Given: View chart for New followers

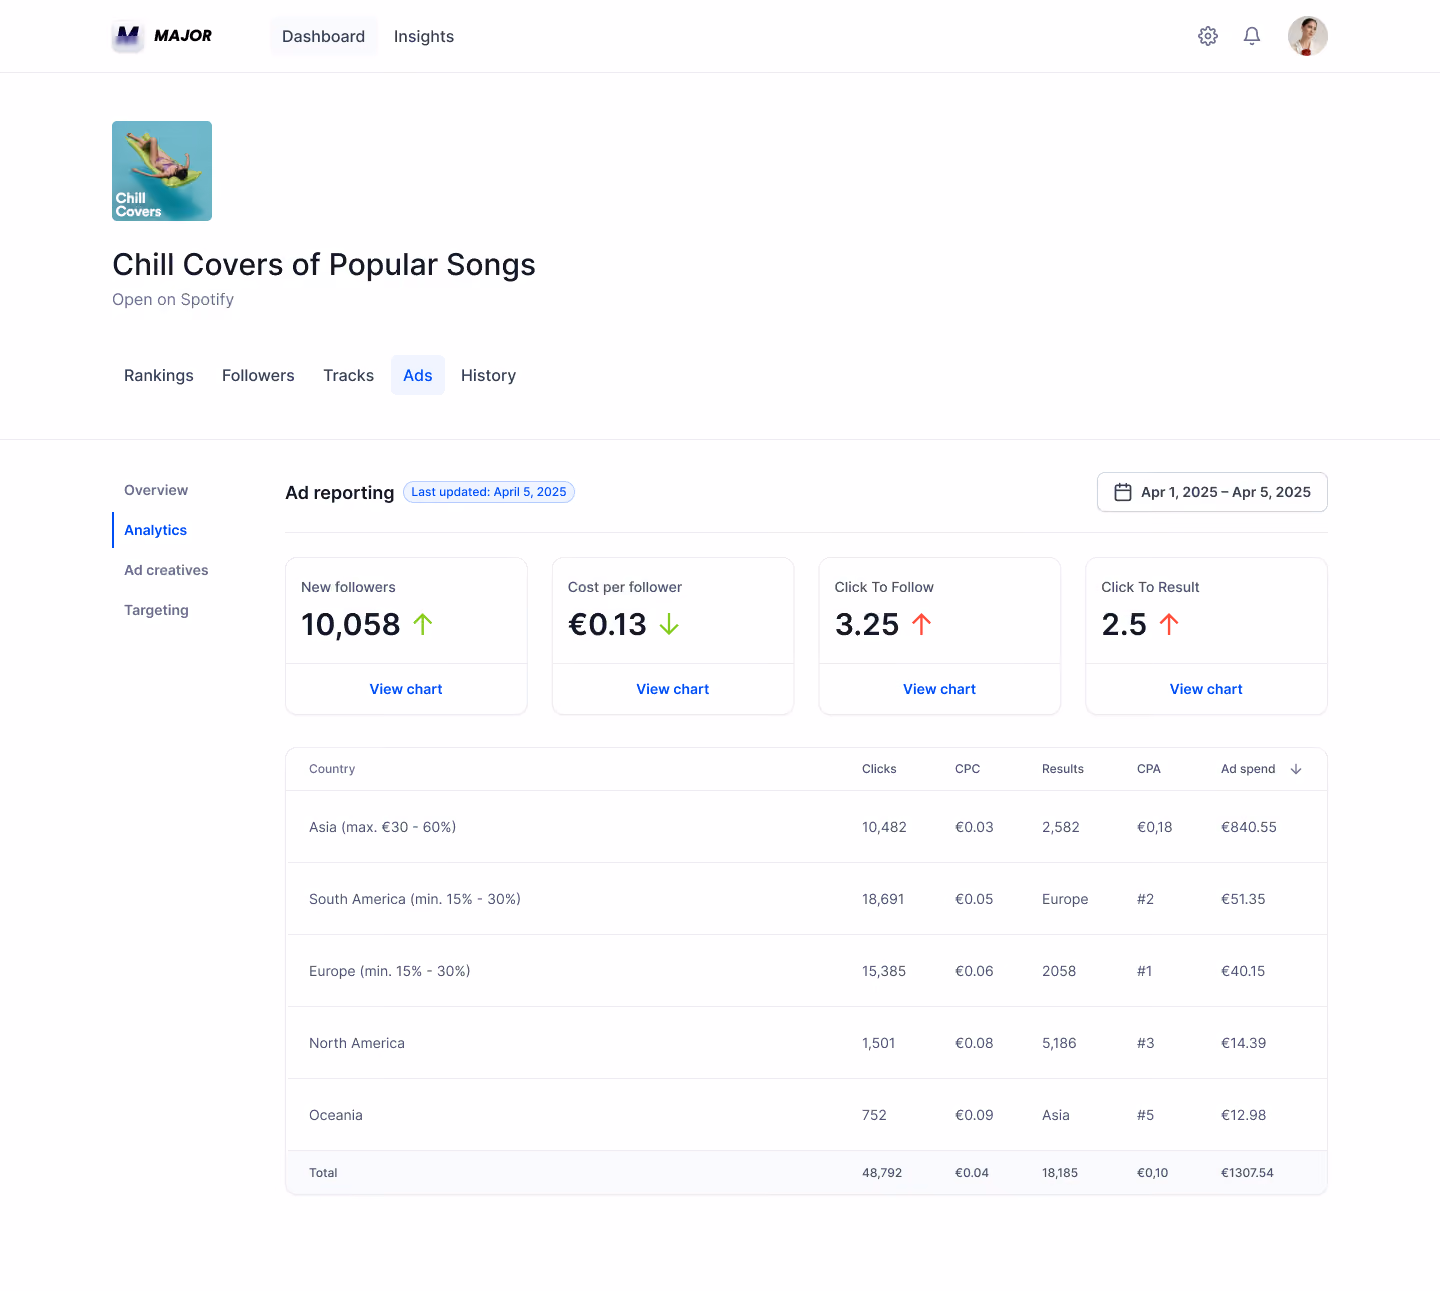Looking at the screenshot, I should tap(406, 689).
